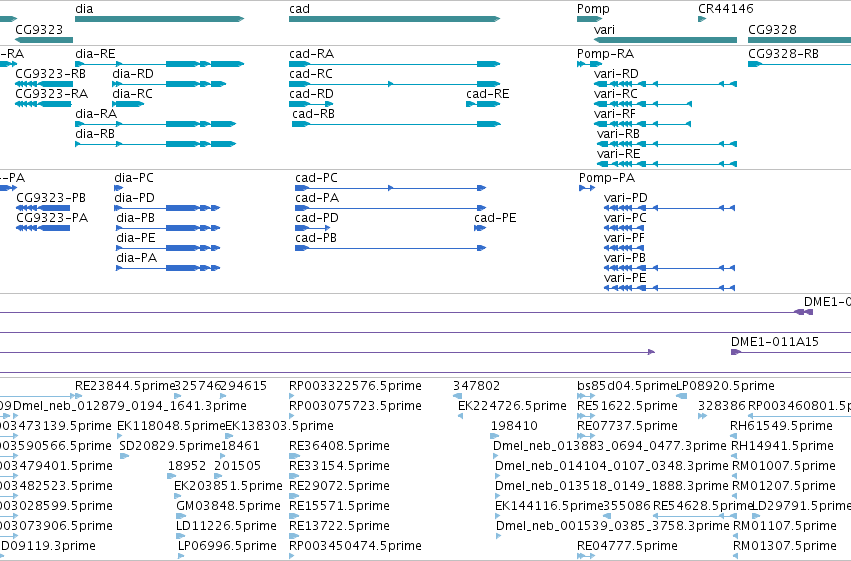Click the cad-PB protein label

tap(316, 238)
